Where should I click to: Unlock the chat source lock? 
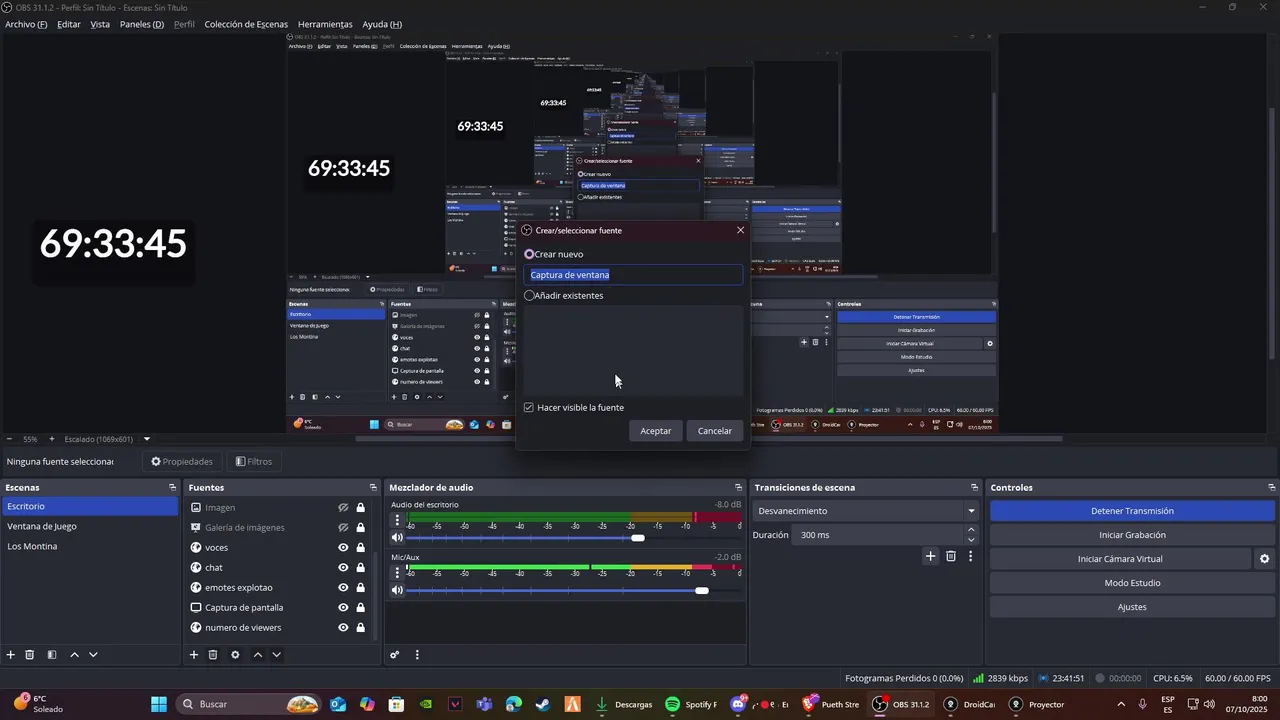(x=360, y=567)
